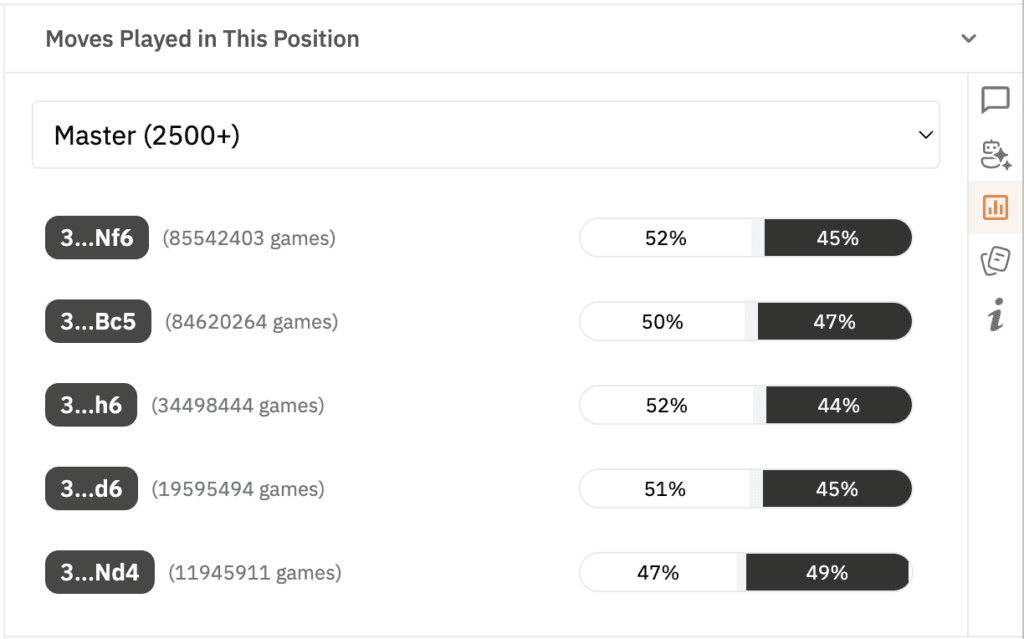Pick the 3...Nd4 move
The height and width of the screenshot is (639, 1024).
pos(100,572)
